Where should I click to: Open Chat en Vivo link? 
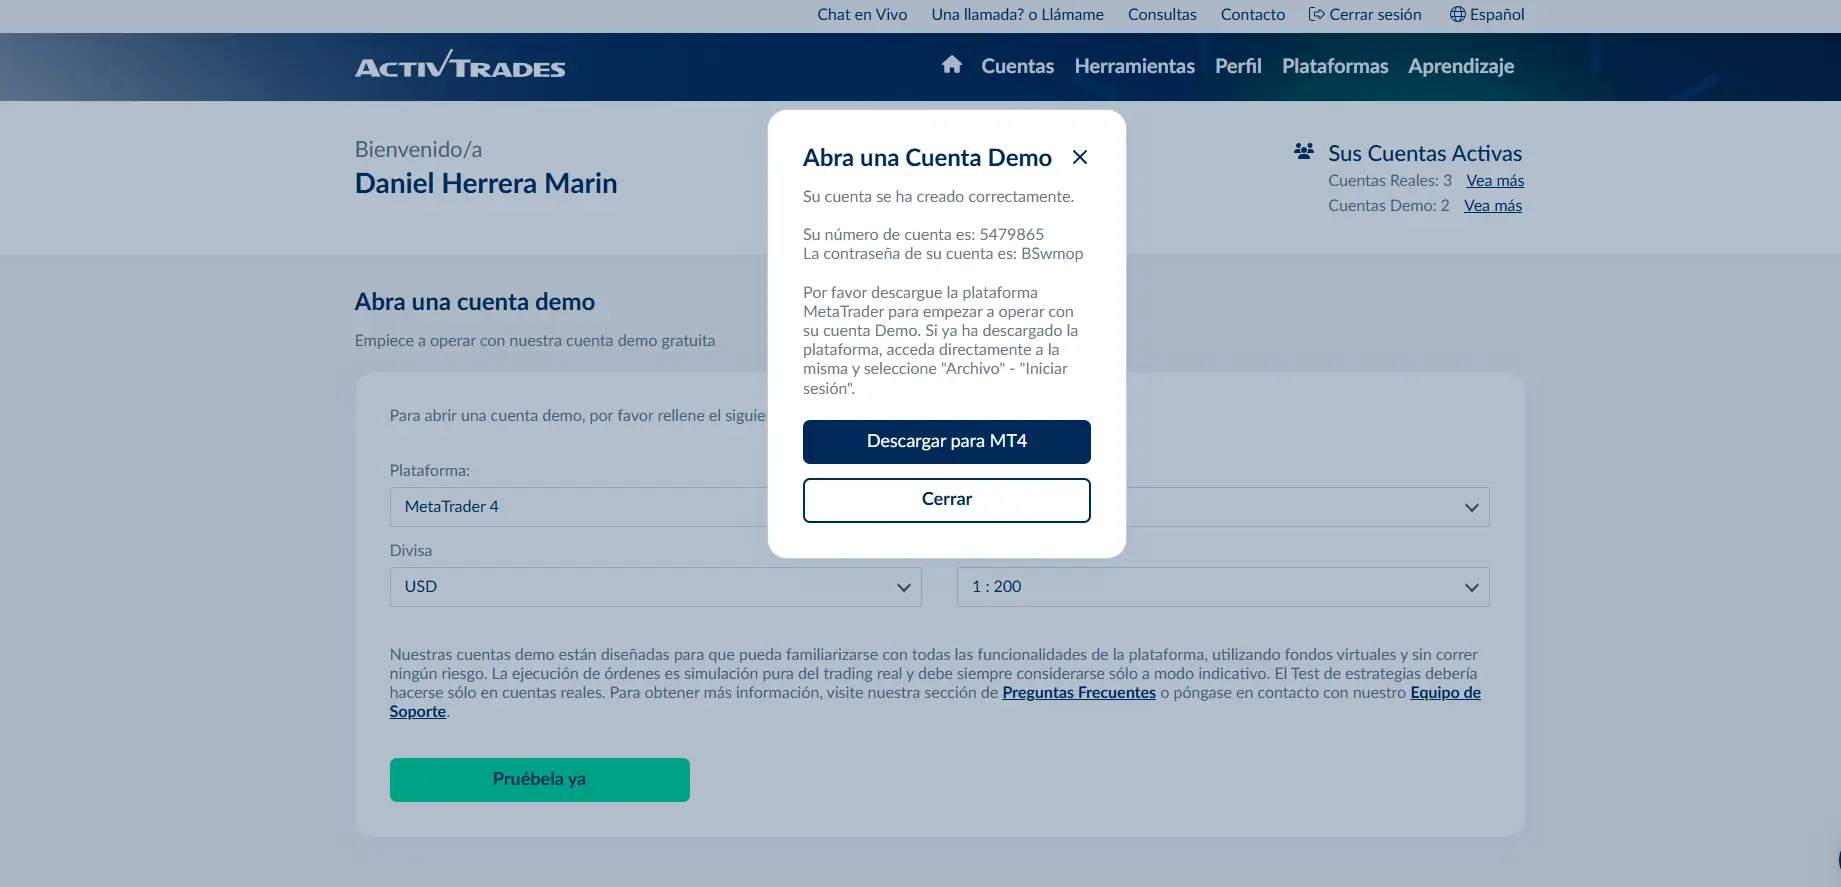coord(862,14)
